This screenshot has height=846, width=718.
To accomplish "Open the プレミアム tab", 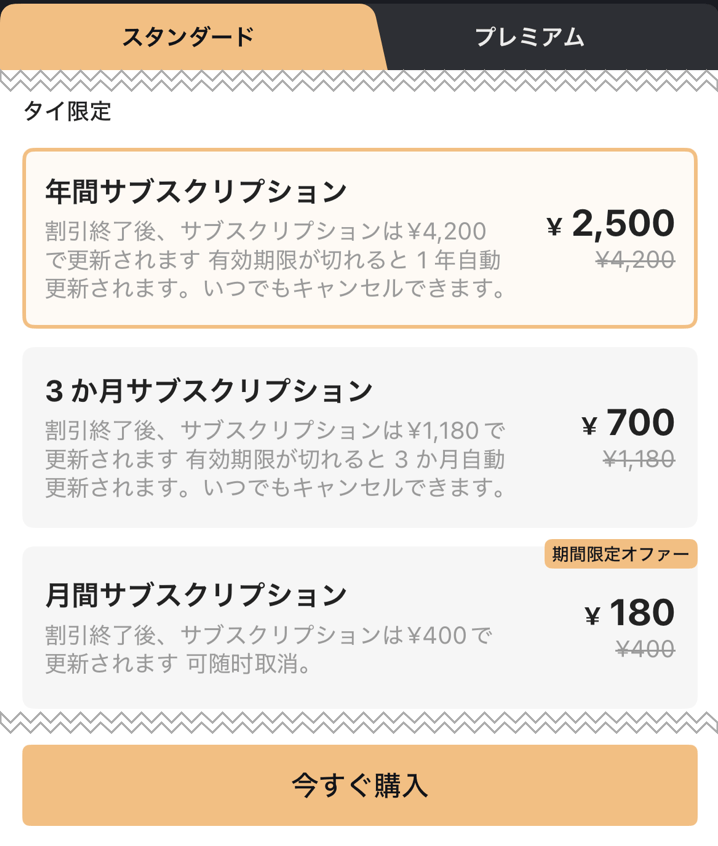I will coord(529,38).
